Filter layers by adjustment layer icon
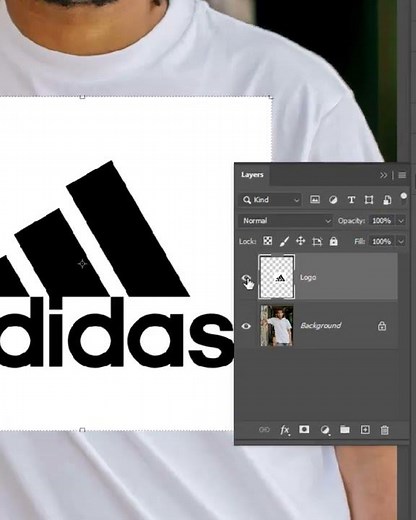The height and width of the screenshot is (520, 416). click(333, 200)
